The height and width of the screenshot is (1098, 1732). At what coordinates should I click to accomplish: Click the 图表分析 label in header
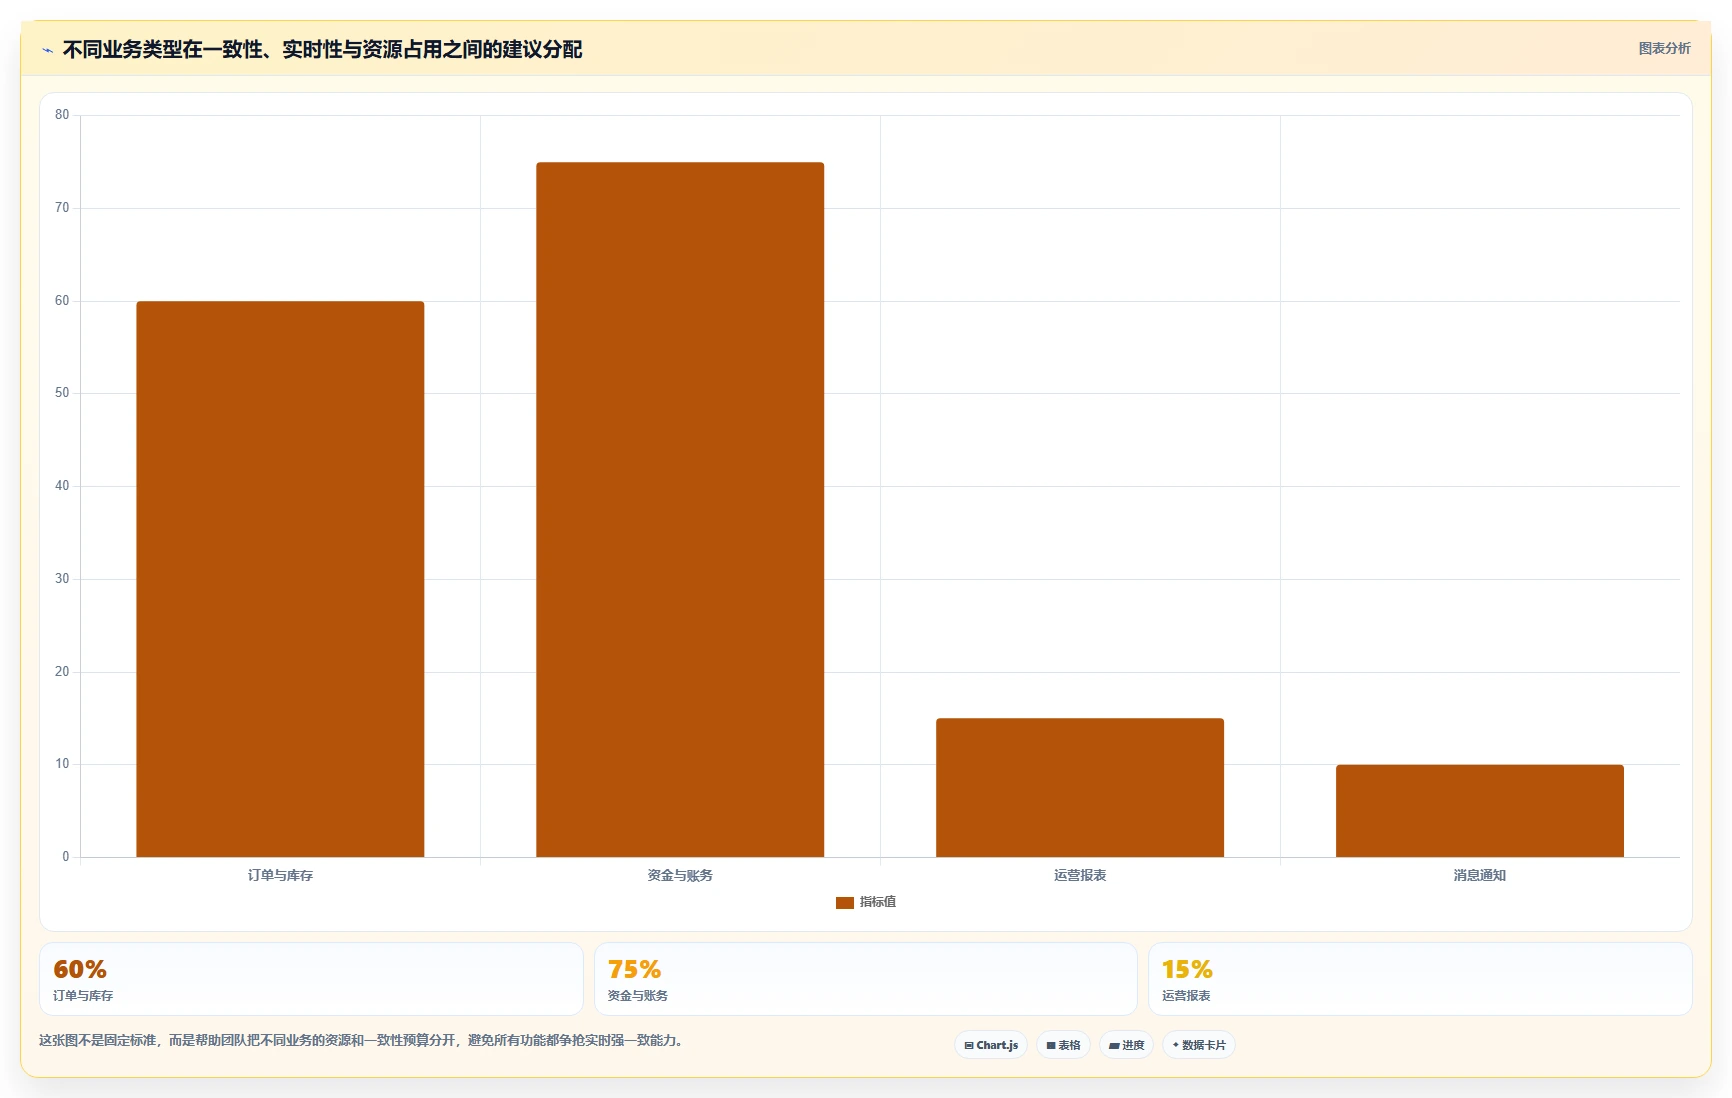pos(1664,48)
